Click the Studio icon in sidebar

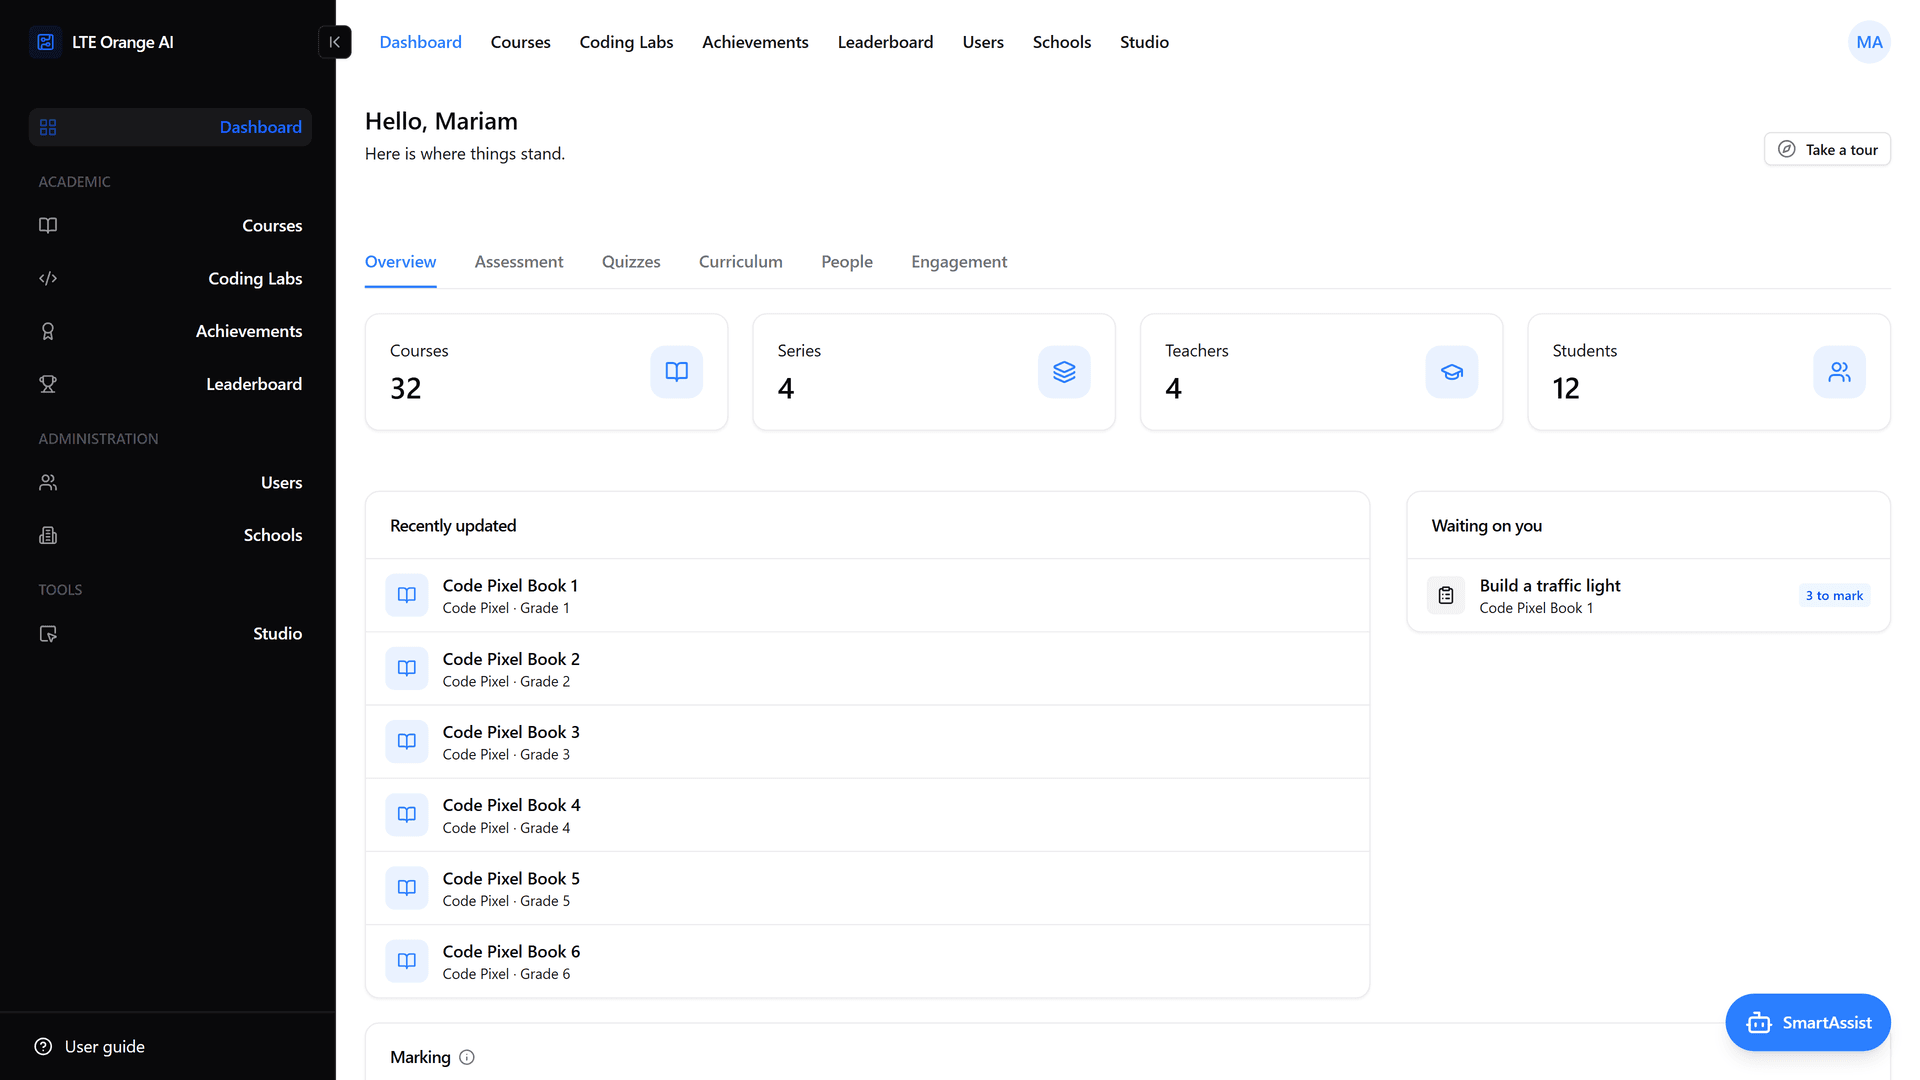pos(48,634)
